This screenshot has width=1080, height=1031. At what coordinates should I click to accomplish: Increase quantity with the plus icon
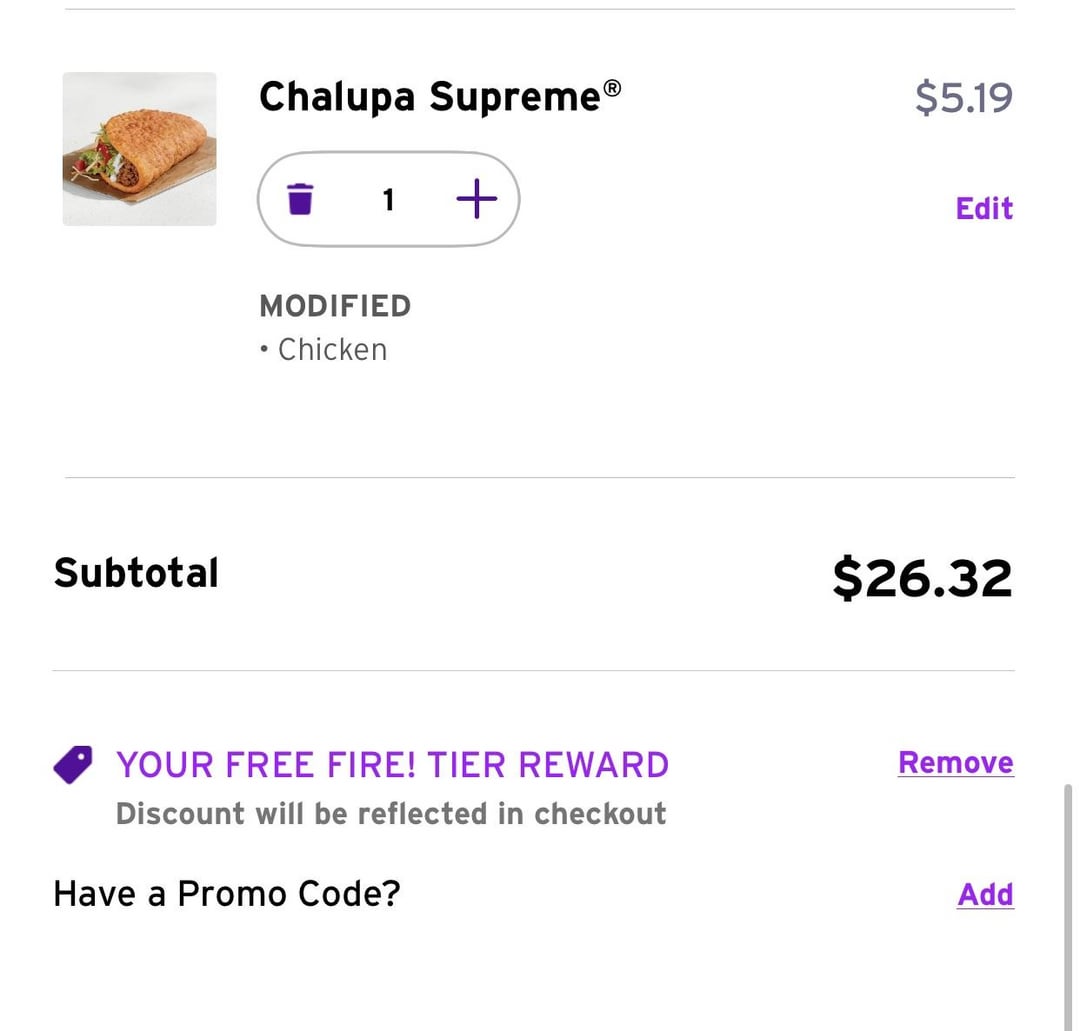(476, 200)
